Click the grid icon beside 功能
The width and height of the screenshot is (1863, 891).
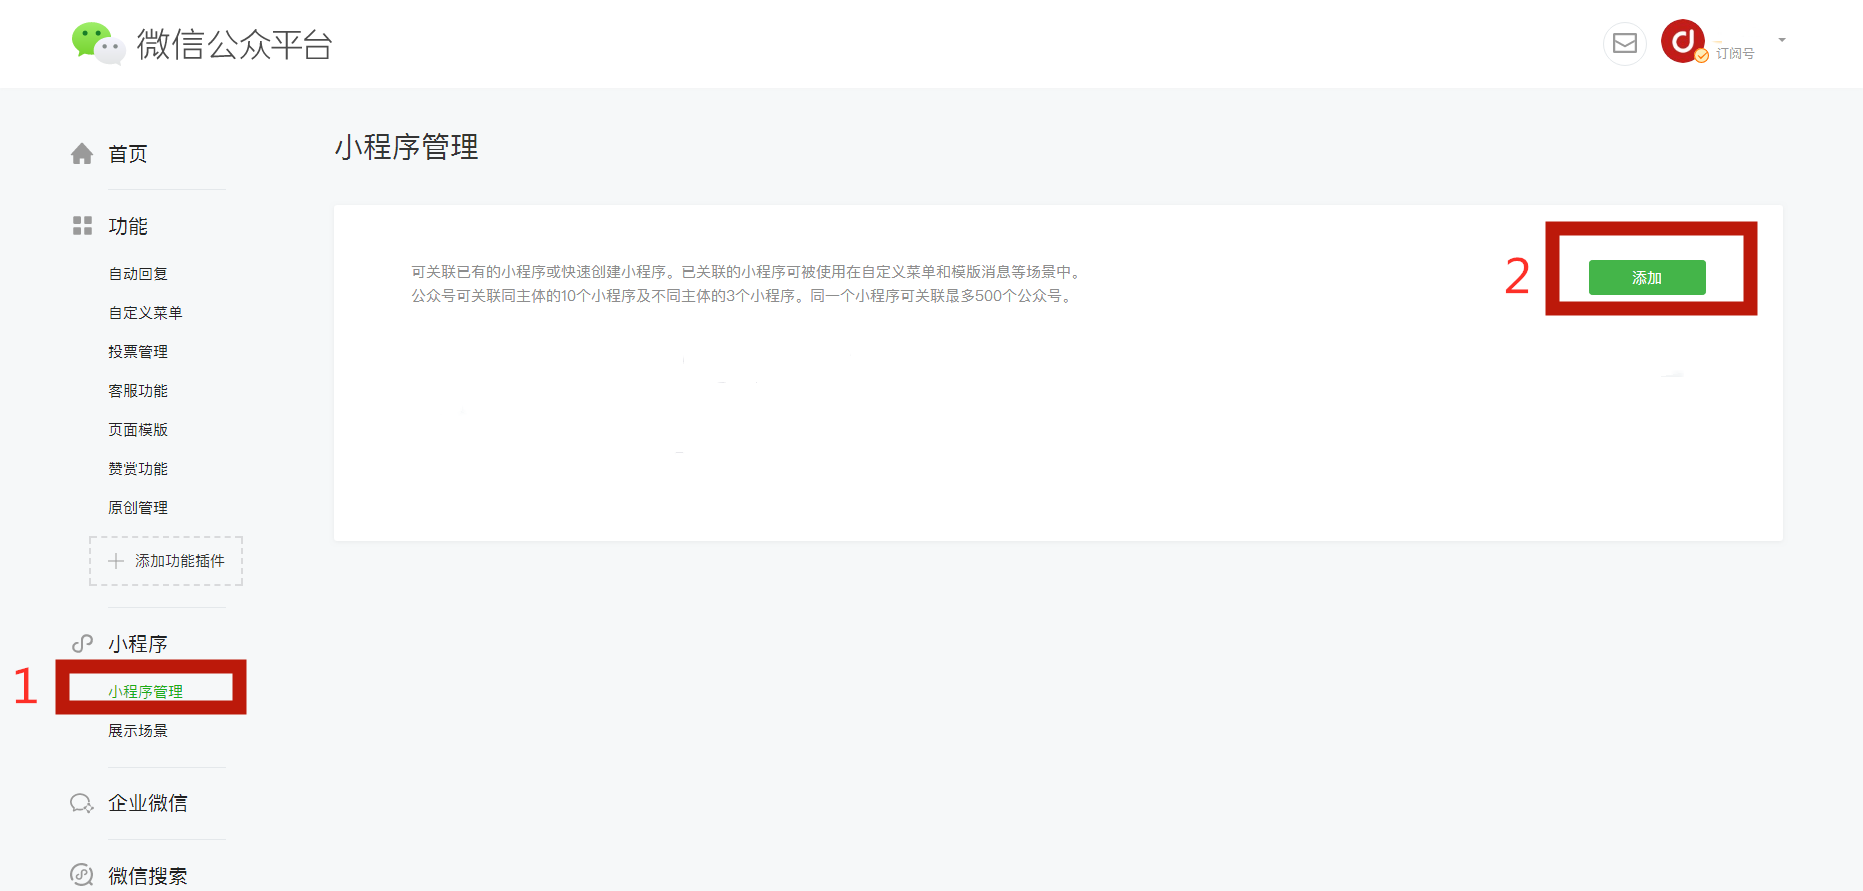82,226
